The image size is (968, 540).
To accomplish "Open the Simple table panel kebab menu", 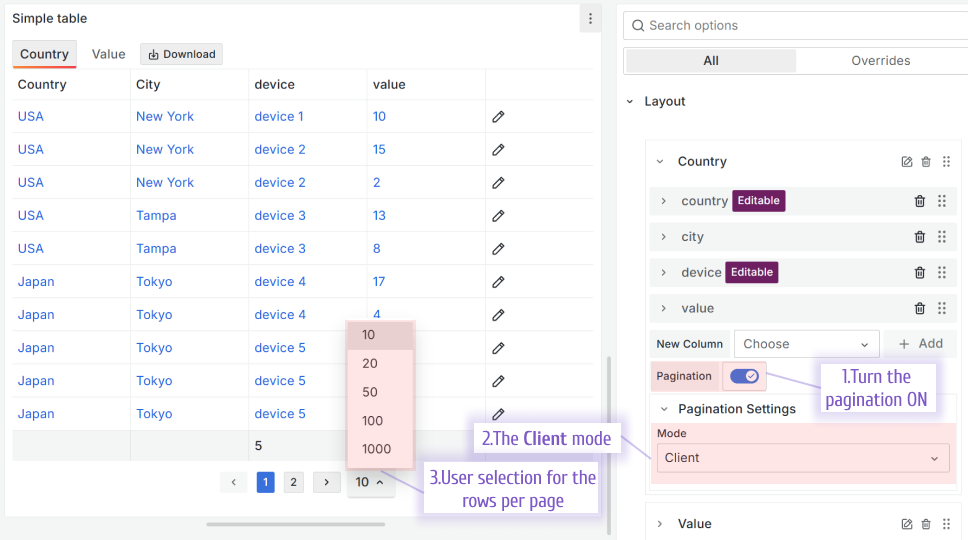I will (590, 19).
